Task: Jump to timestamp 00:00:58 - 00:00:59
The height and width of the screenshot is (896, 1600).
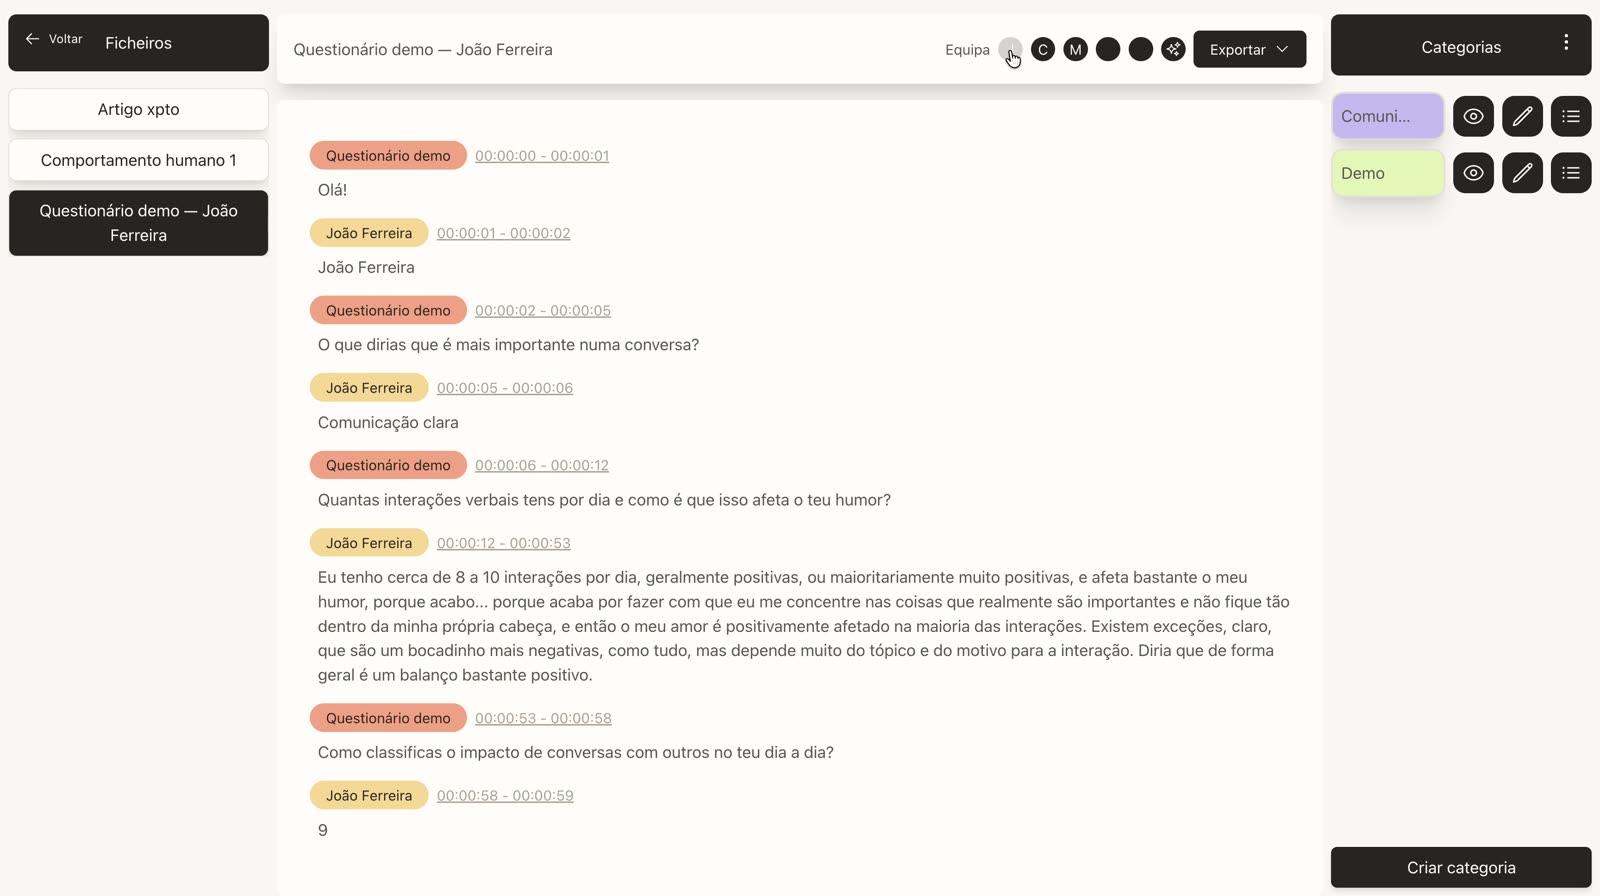Action: coord(505,796)
